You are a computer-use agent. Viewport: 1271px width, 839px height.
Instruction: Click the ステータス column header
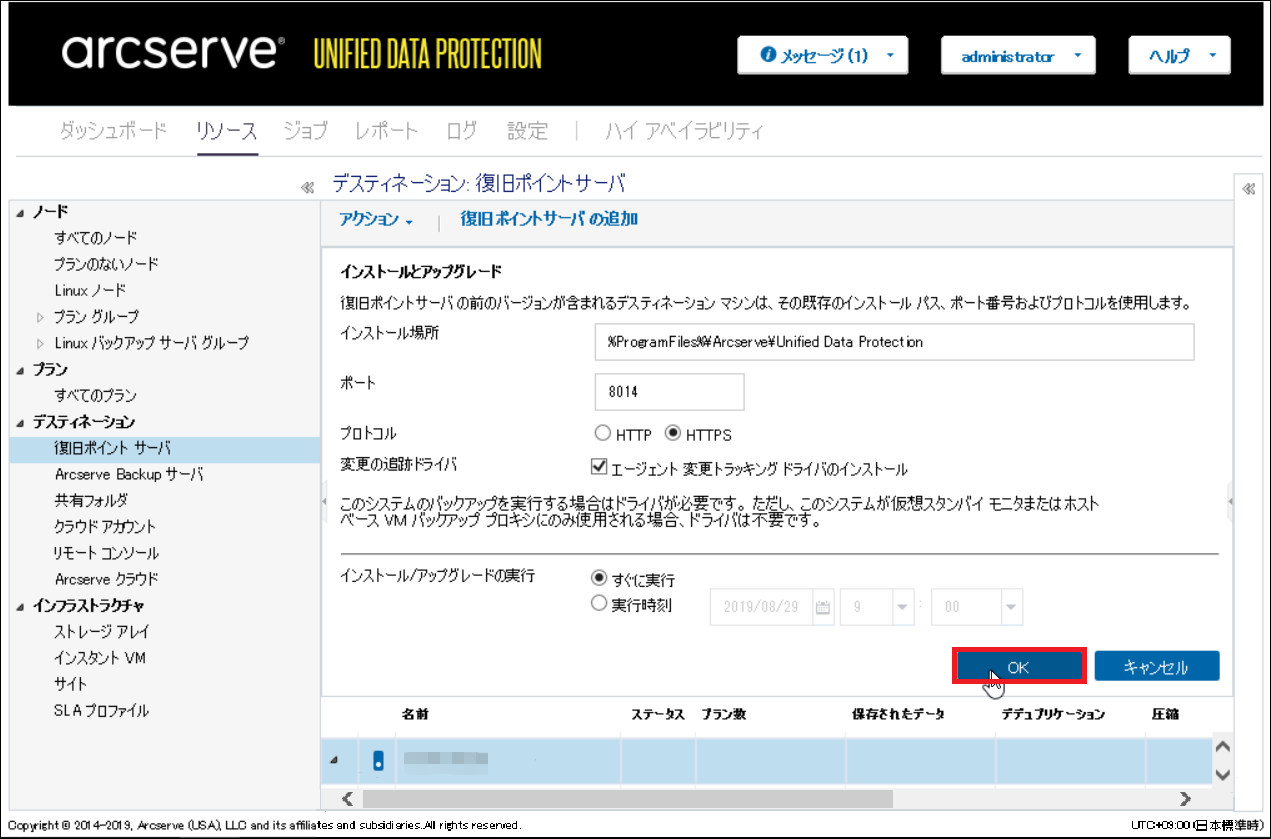658,715
